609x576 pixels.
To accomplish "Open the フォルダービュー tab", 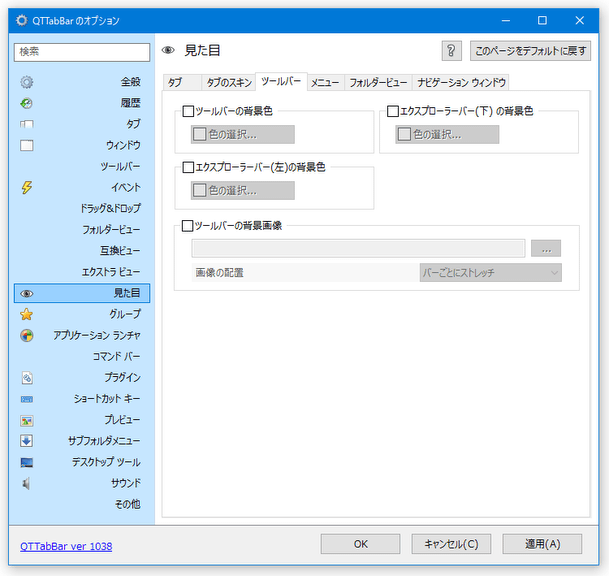I will click(378, 82).
